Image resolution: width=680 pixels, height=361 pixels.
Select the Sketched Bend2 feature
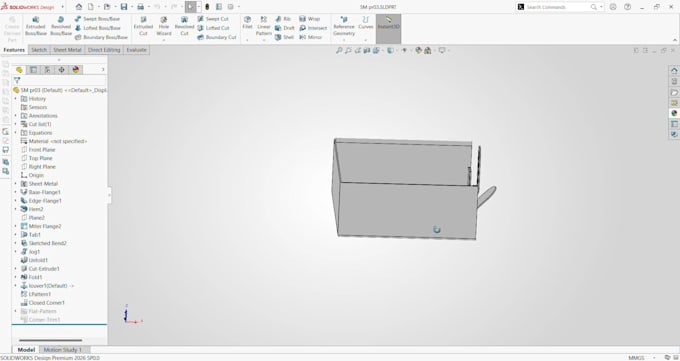click(44, 243)
